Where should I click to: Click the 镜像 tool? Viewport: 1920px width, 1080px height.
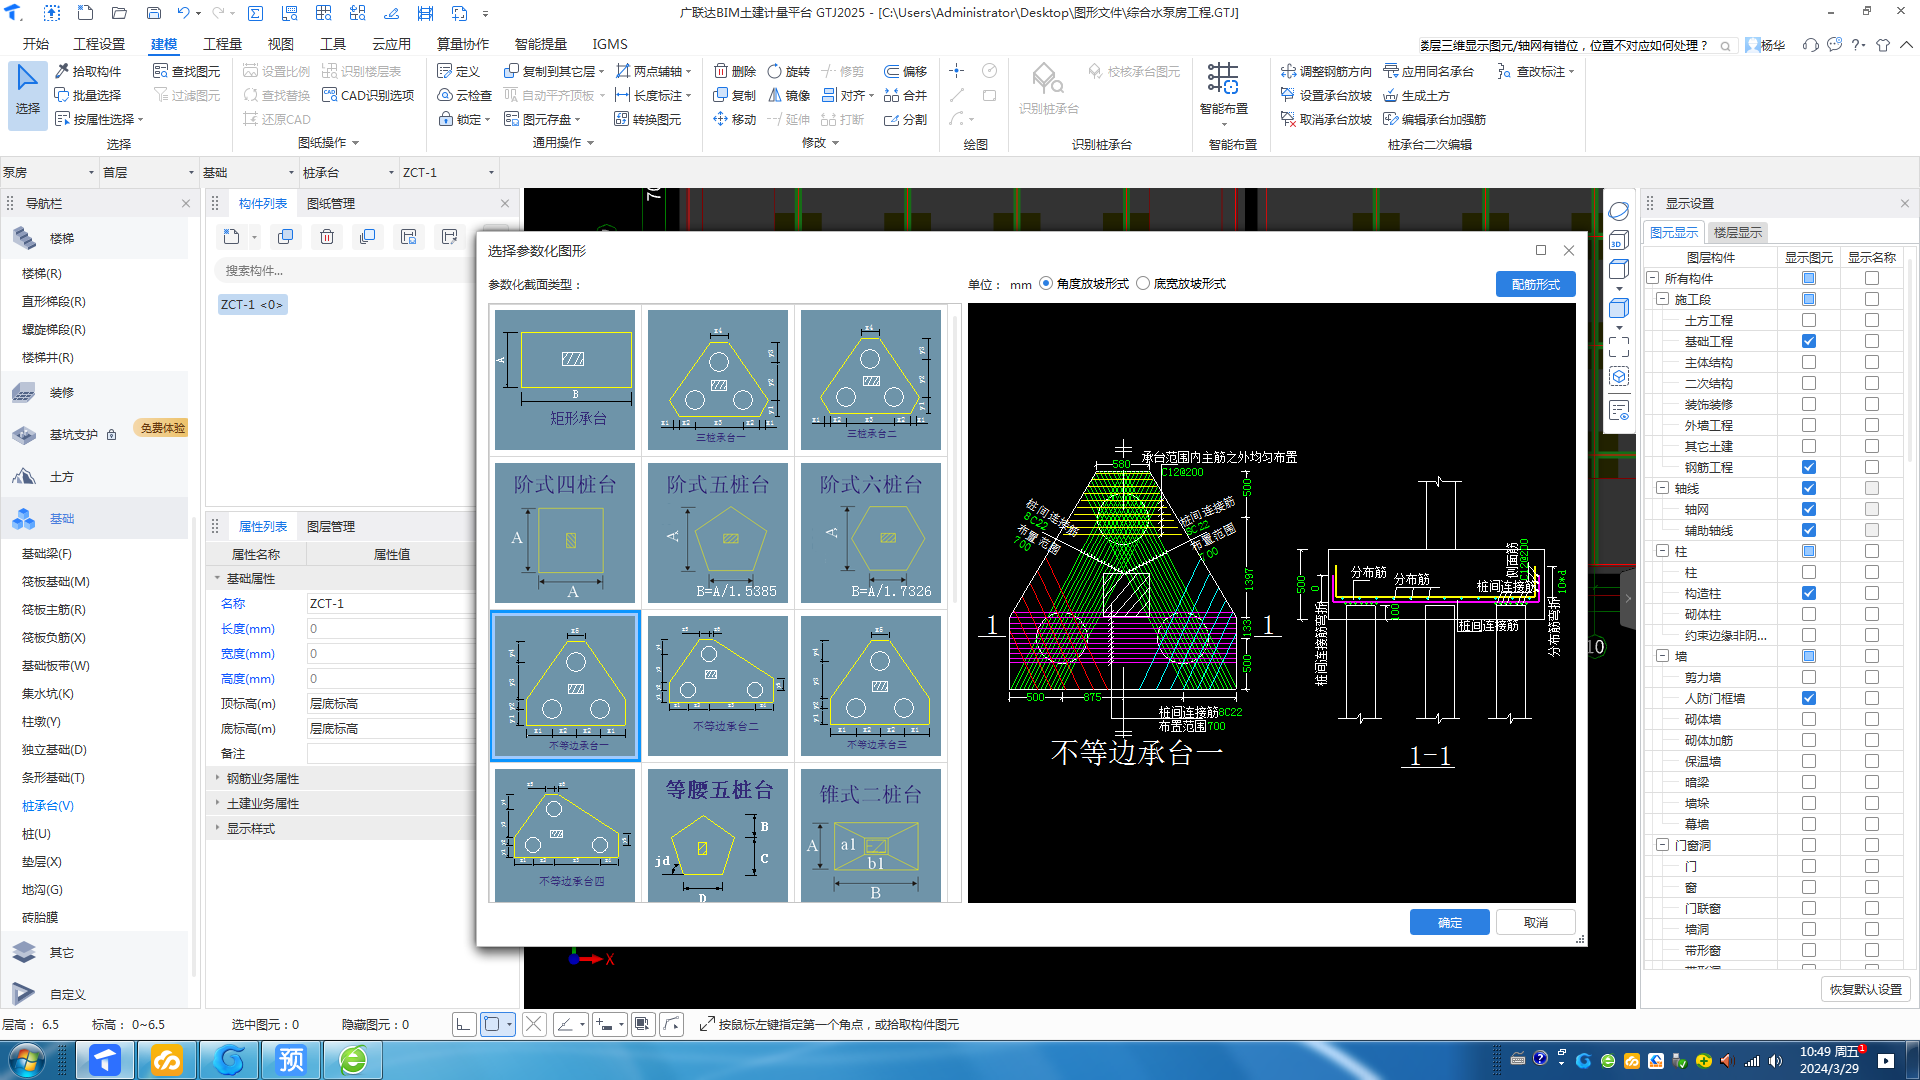click(x=789, y=95)
